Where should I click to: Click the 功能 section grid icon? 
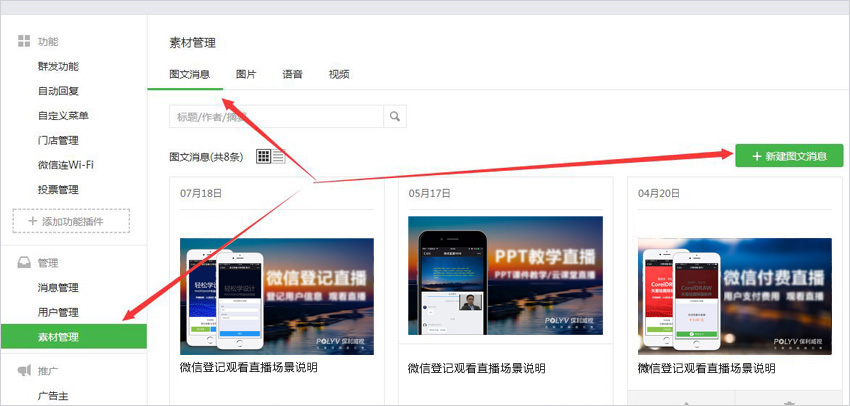(24, 42)
